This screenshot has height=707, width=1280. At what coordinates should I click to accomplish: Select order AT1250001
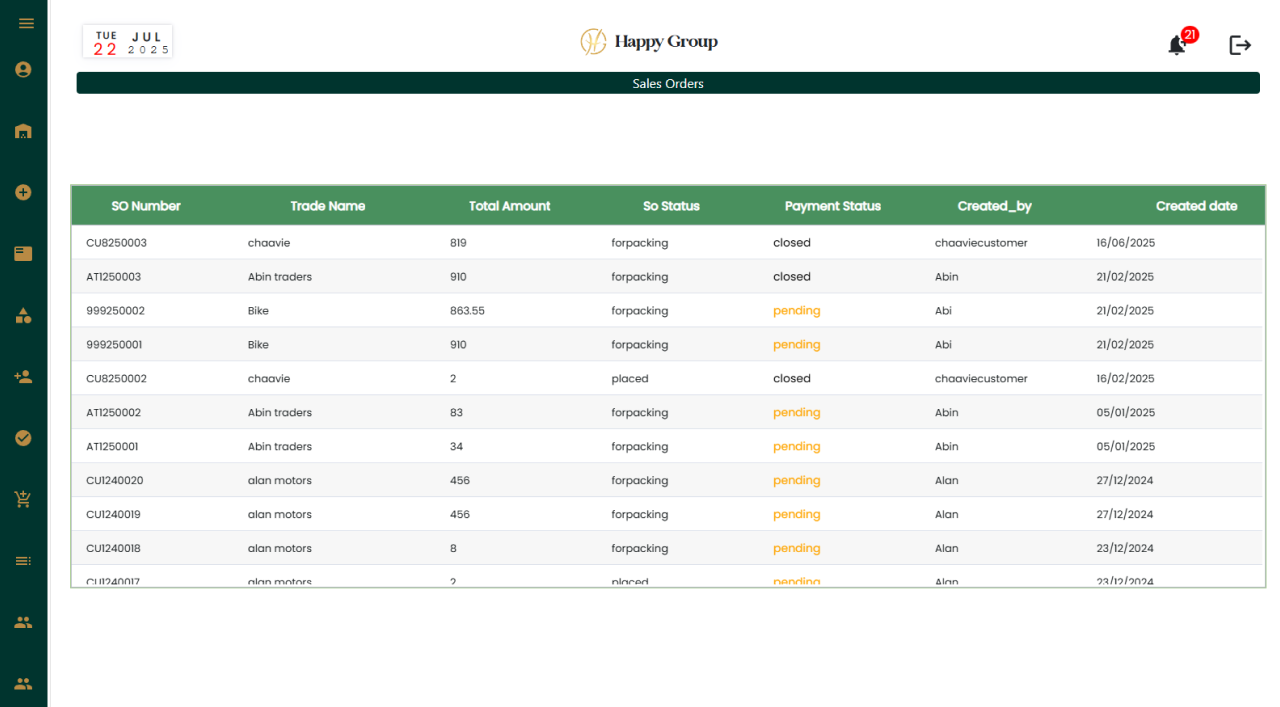pyautogui.click(x=113, y=447)
